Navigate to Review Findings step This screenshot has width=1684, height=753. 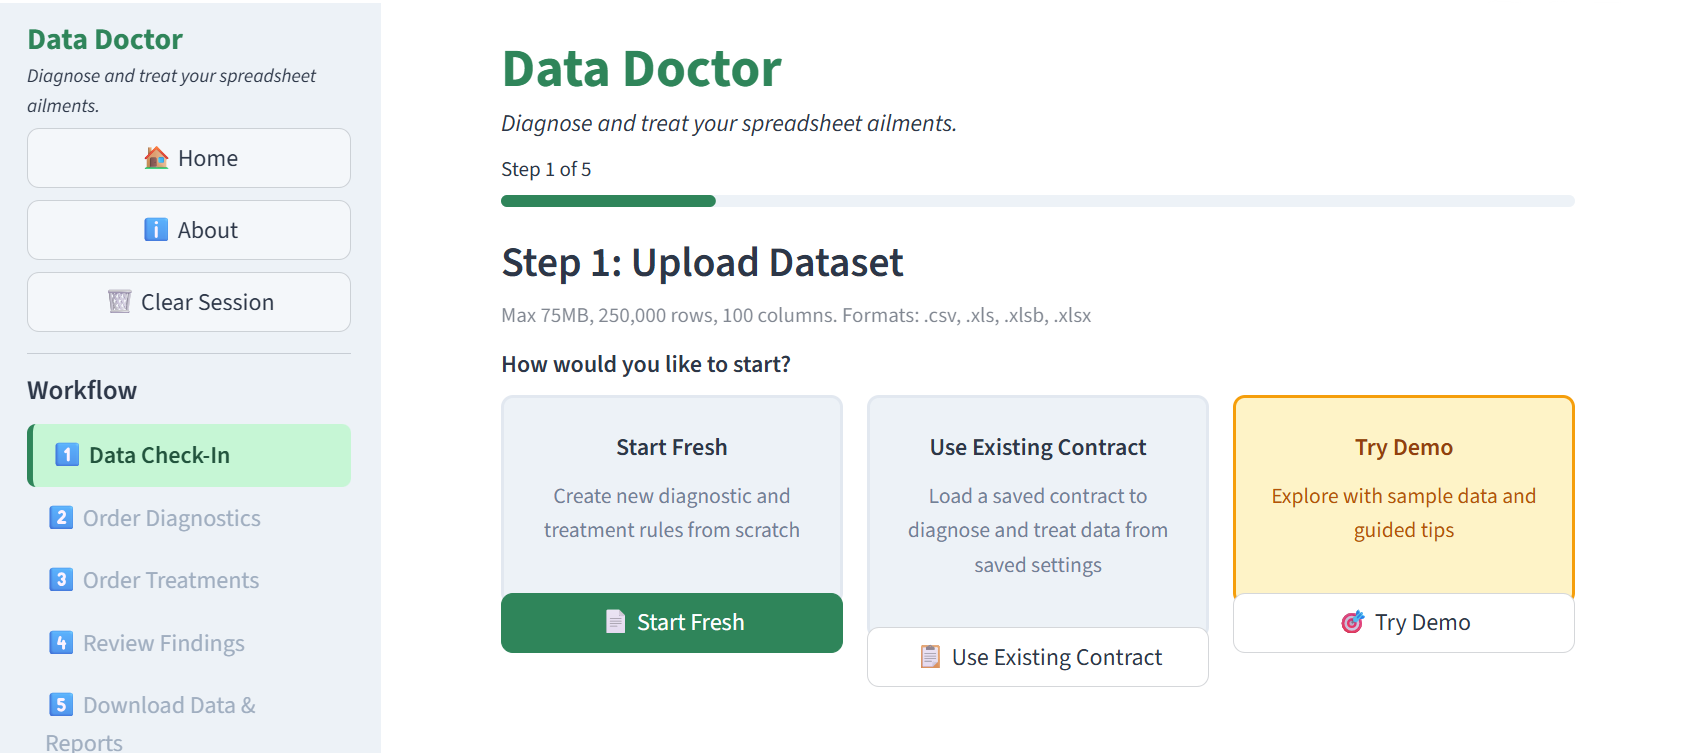point(163,642)
